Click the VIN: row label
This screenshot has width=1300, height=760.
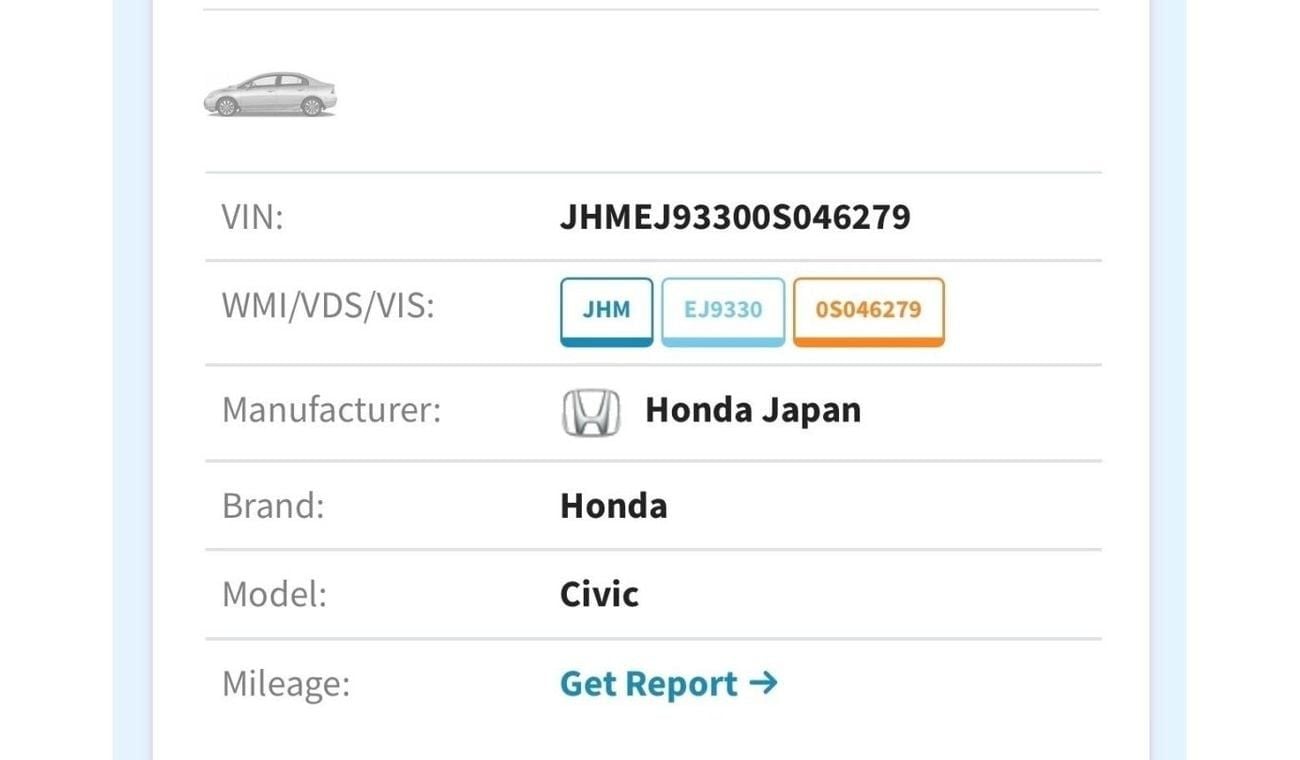coord(253,217)
